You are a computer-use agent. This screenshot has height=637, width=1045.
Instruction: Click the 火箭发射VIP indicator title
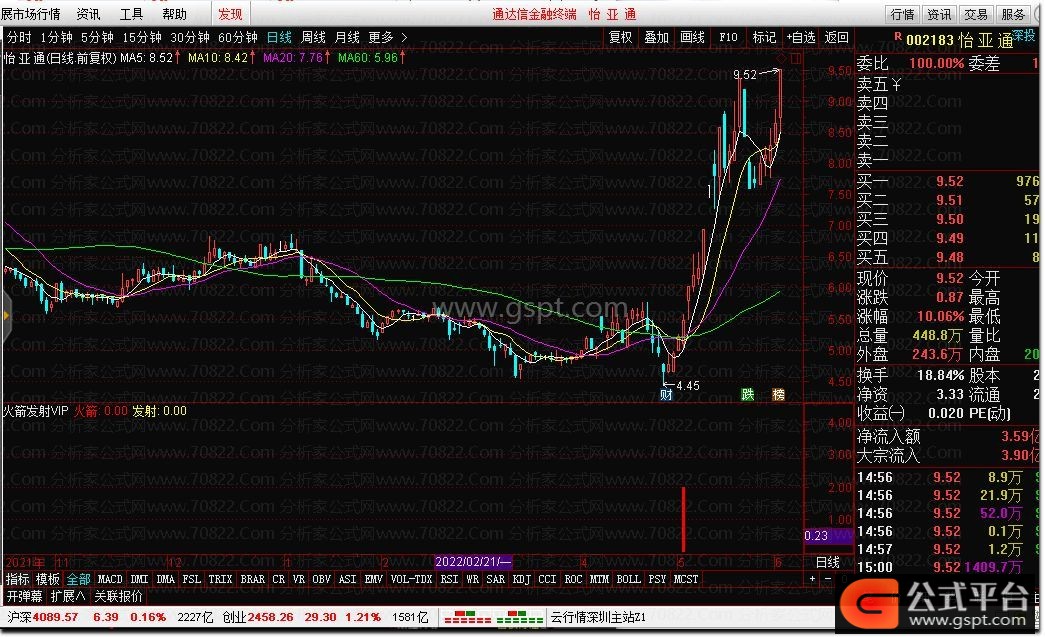[x=35, y=411]
